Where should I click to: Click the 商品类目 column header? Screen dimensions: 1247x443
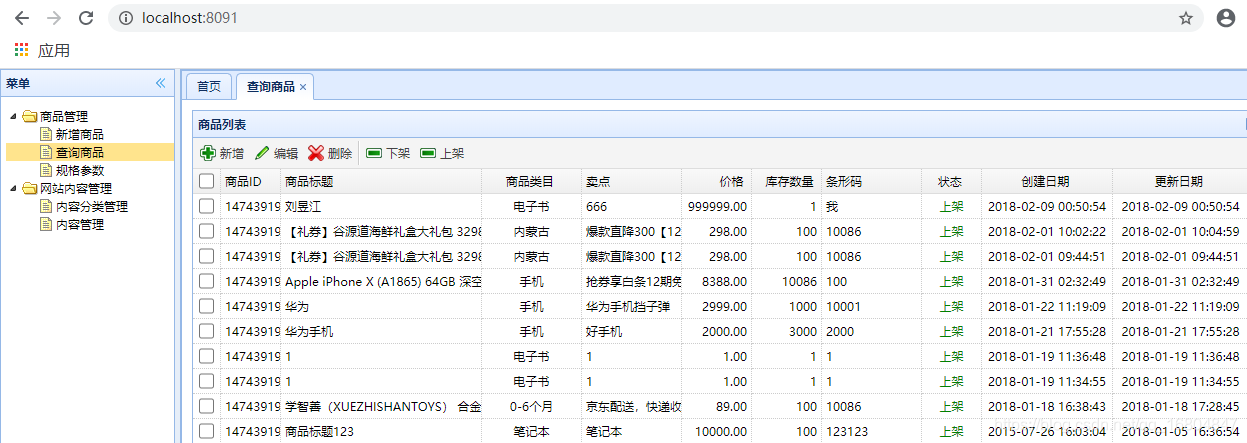pos(530,181)
